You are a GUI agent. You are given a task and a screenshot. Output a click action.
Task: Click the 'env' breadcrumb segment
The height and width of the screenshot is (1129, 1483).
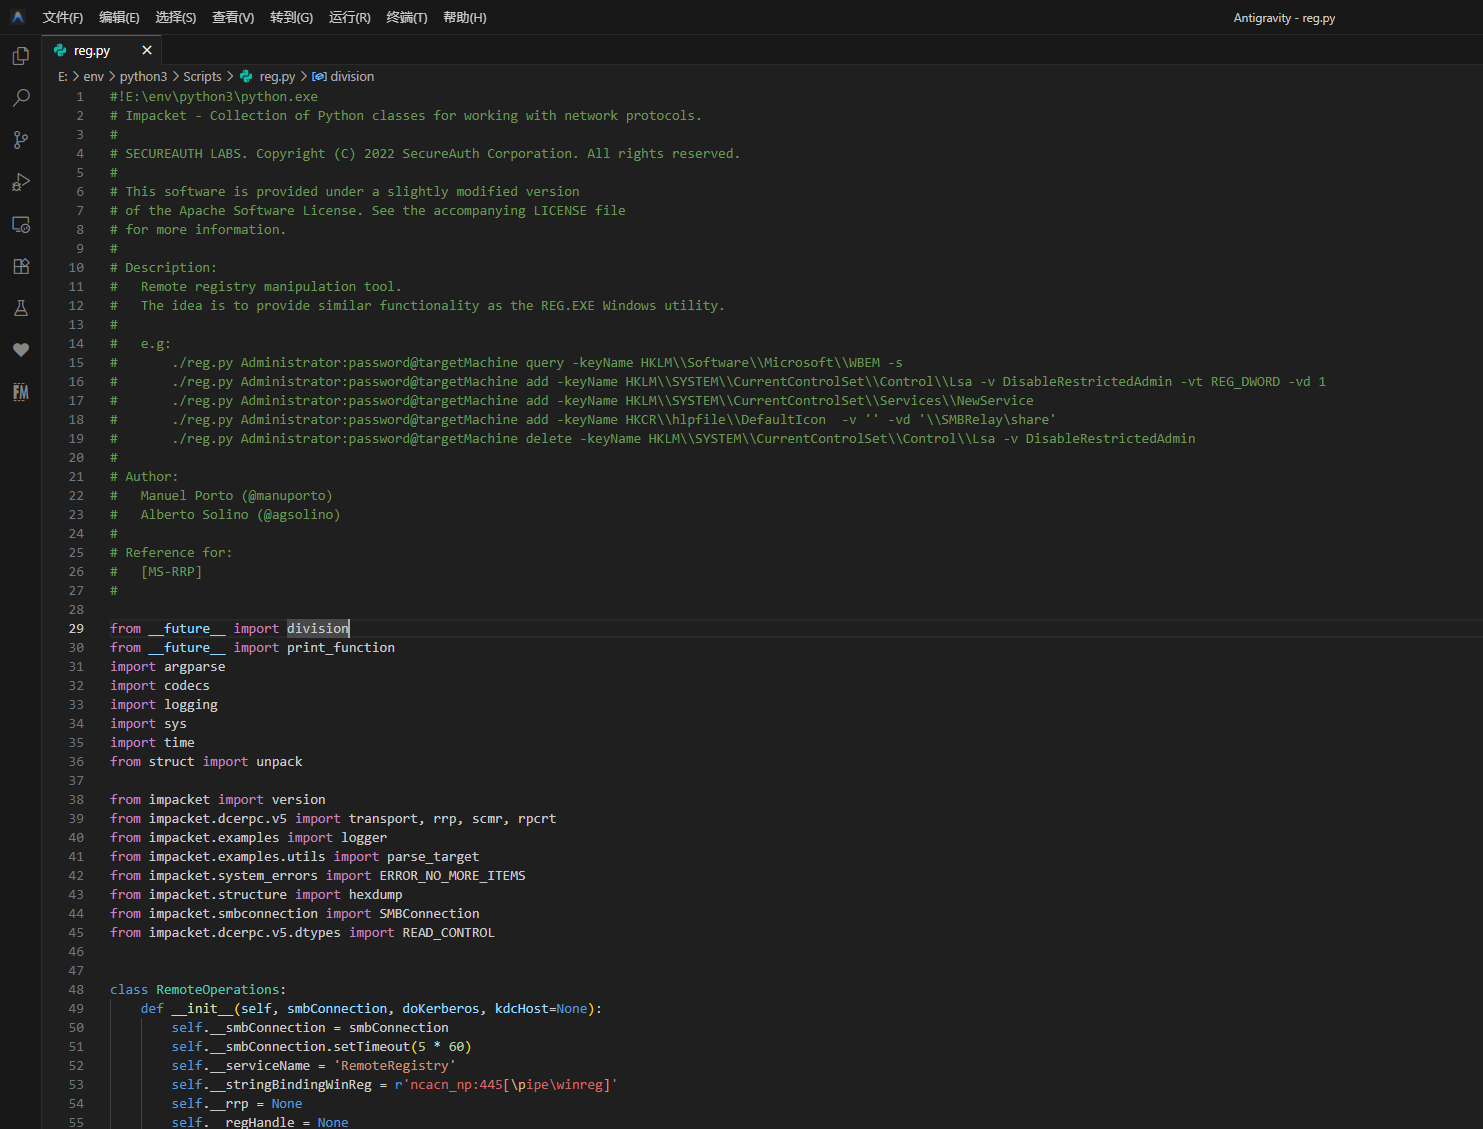[93, 76]
